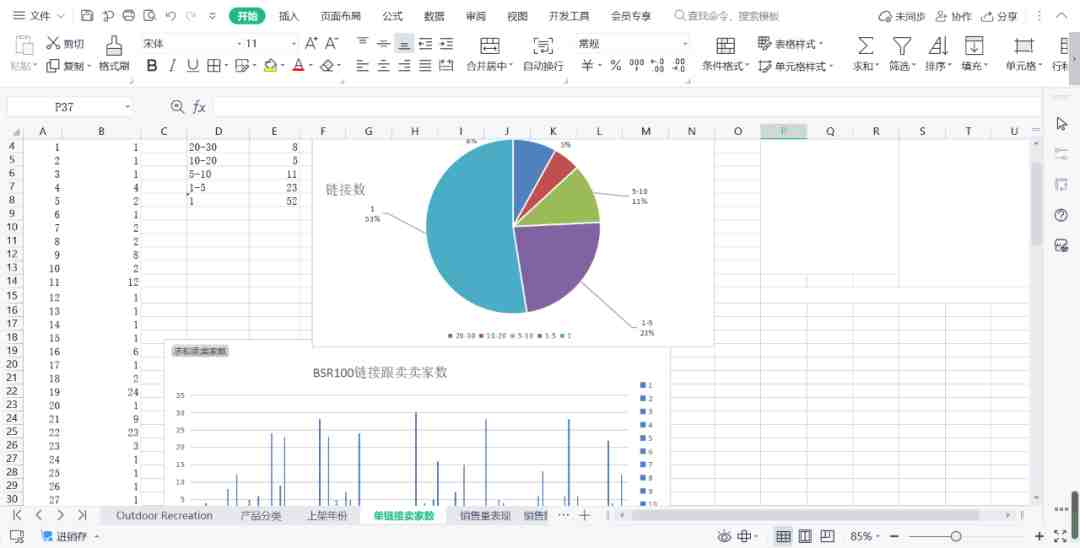The height and width of the screenshot is (548, 1080).
Task: Open the 上架年份 sheet tab
Action: [x=326, y=516]
